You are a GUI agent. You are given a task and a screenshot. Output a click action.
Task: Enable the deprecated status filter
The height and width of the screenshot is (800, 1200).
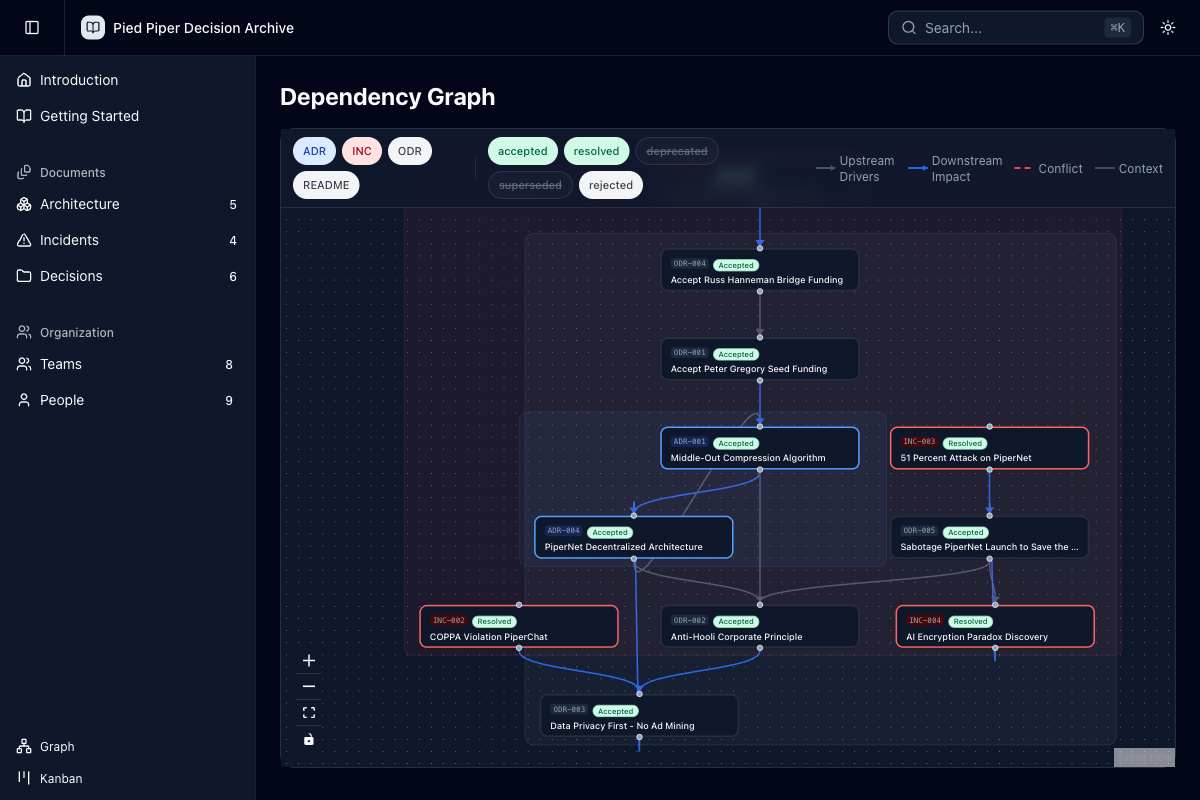tap(677, 152)
